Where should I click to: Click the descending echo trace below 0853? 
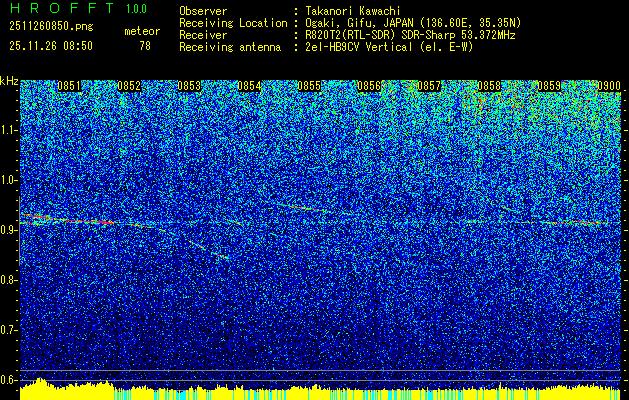[209, 249]
